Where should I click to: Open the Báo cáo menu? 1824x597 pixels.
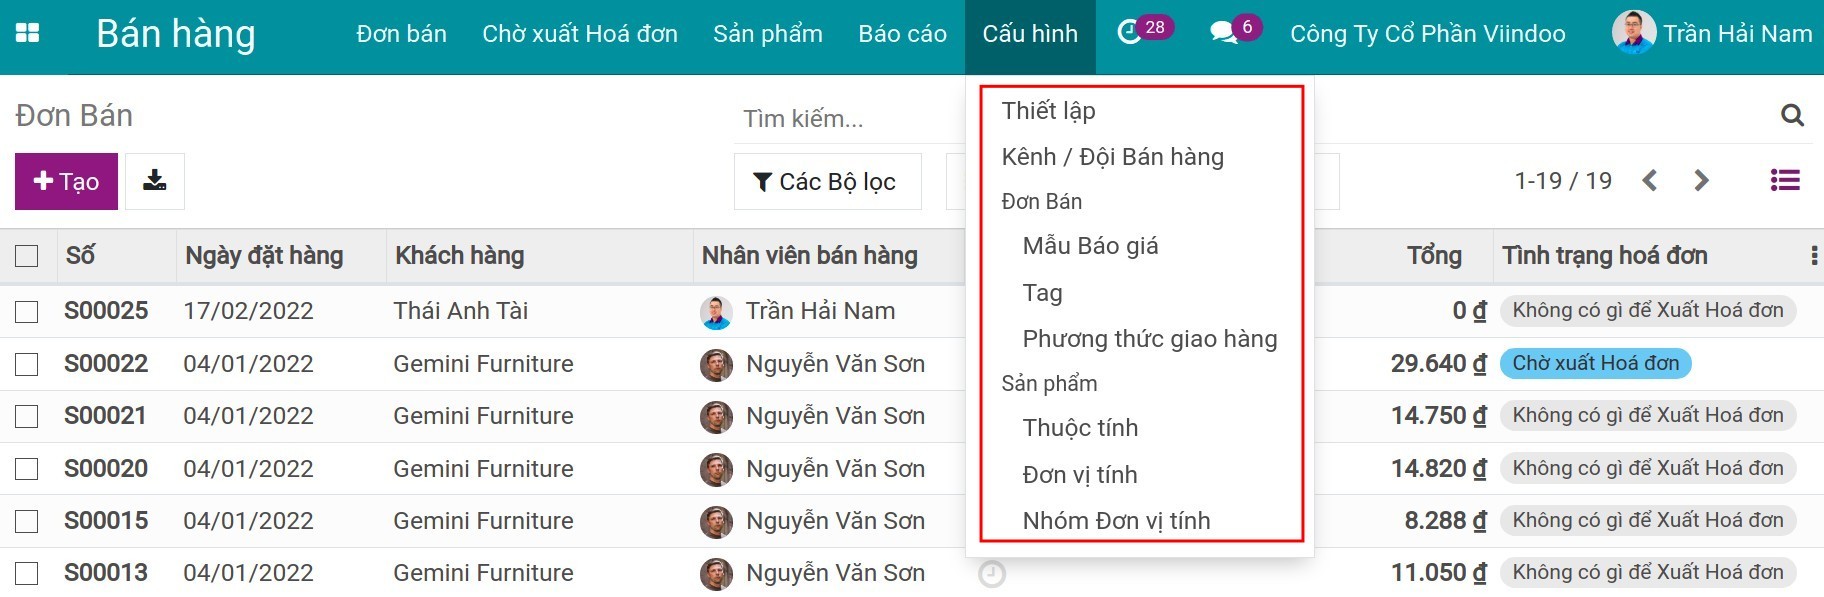pos(901,33)
